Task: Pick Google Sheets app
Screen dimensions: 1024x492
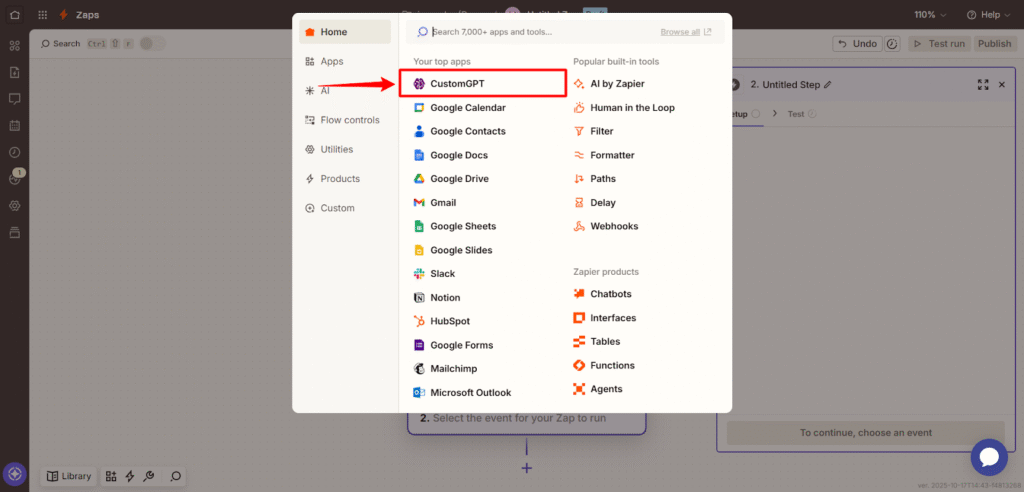Action: click(x=455, y=226)
